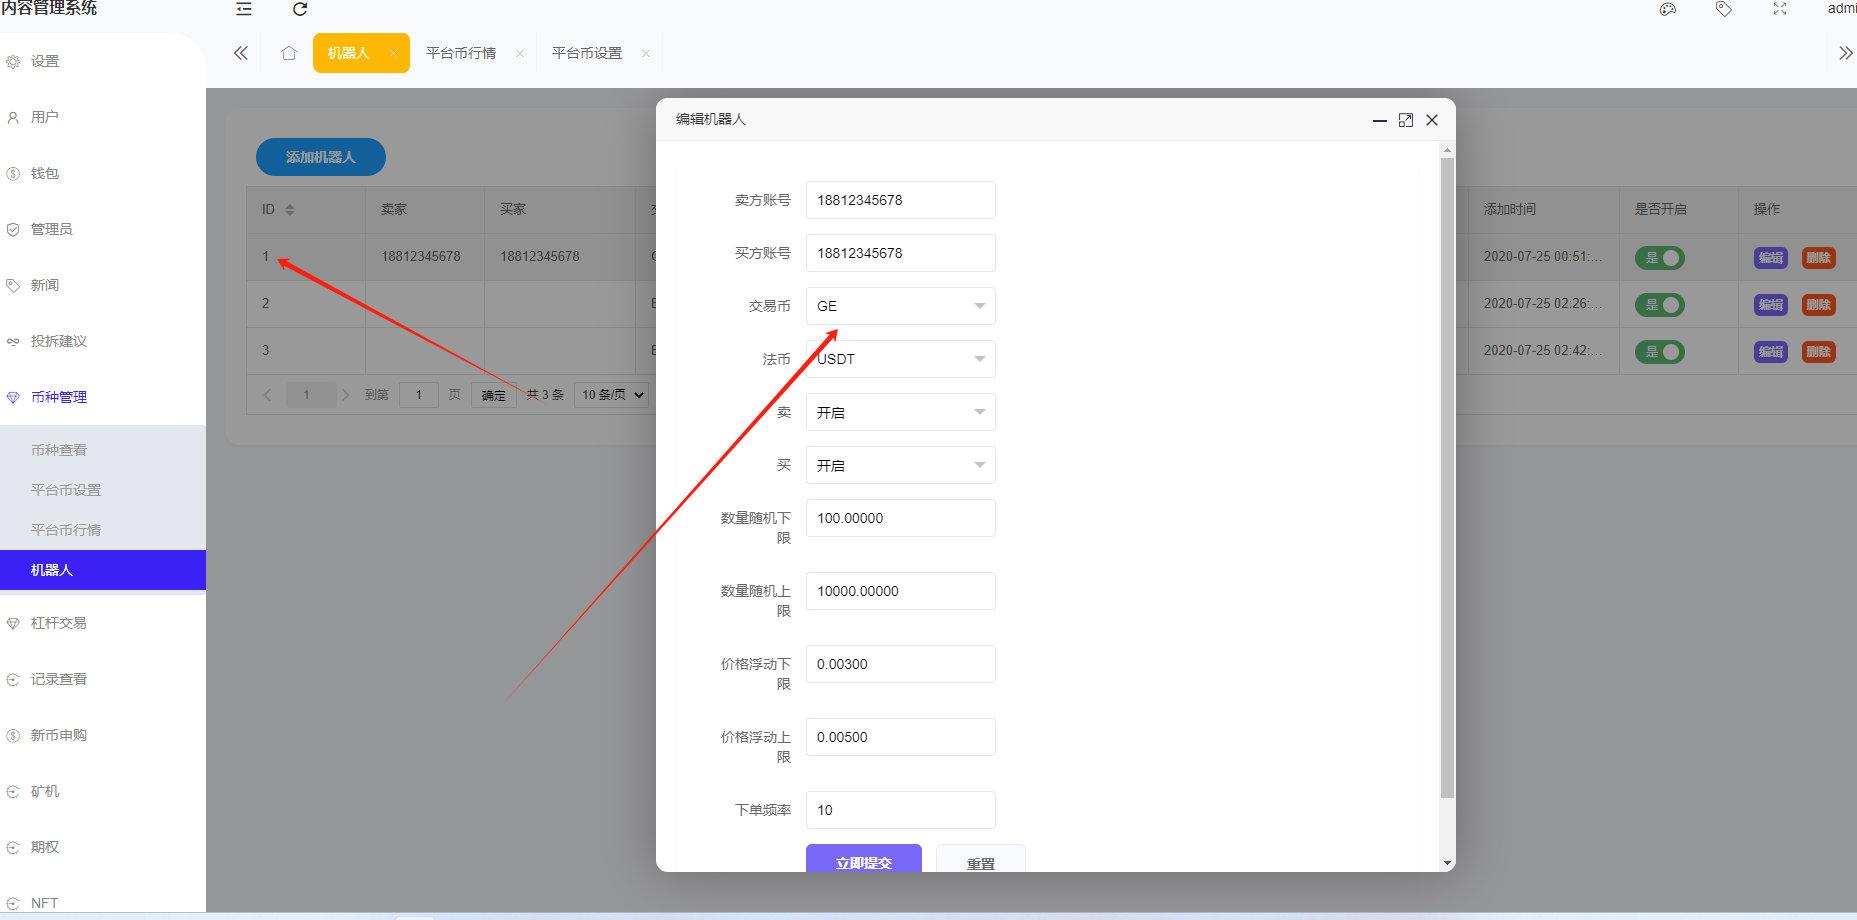Collapse the sidebar using the menu icon
Image resolution: width=1857 pixels, height=920 pixels.
click(x=243, y=9)
